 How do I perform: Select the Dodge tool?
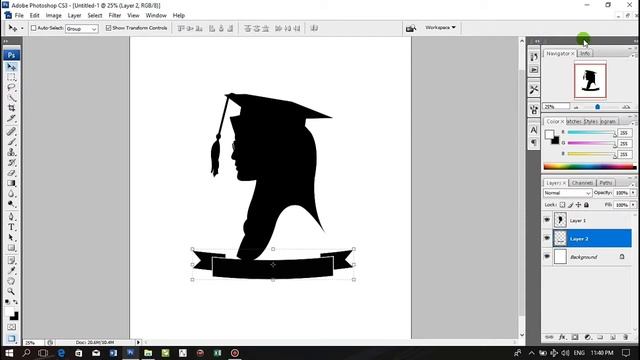click(x=11, y=204)
